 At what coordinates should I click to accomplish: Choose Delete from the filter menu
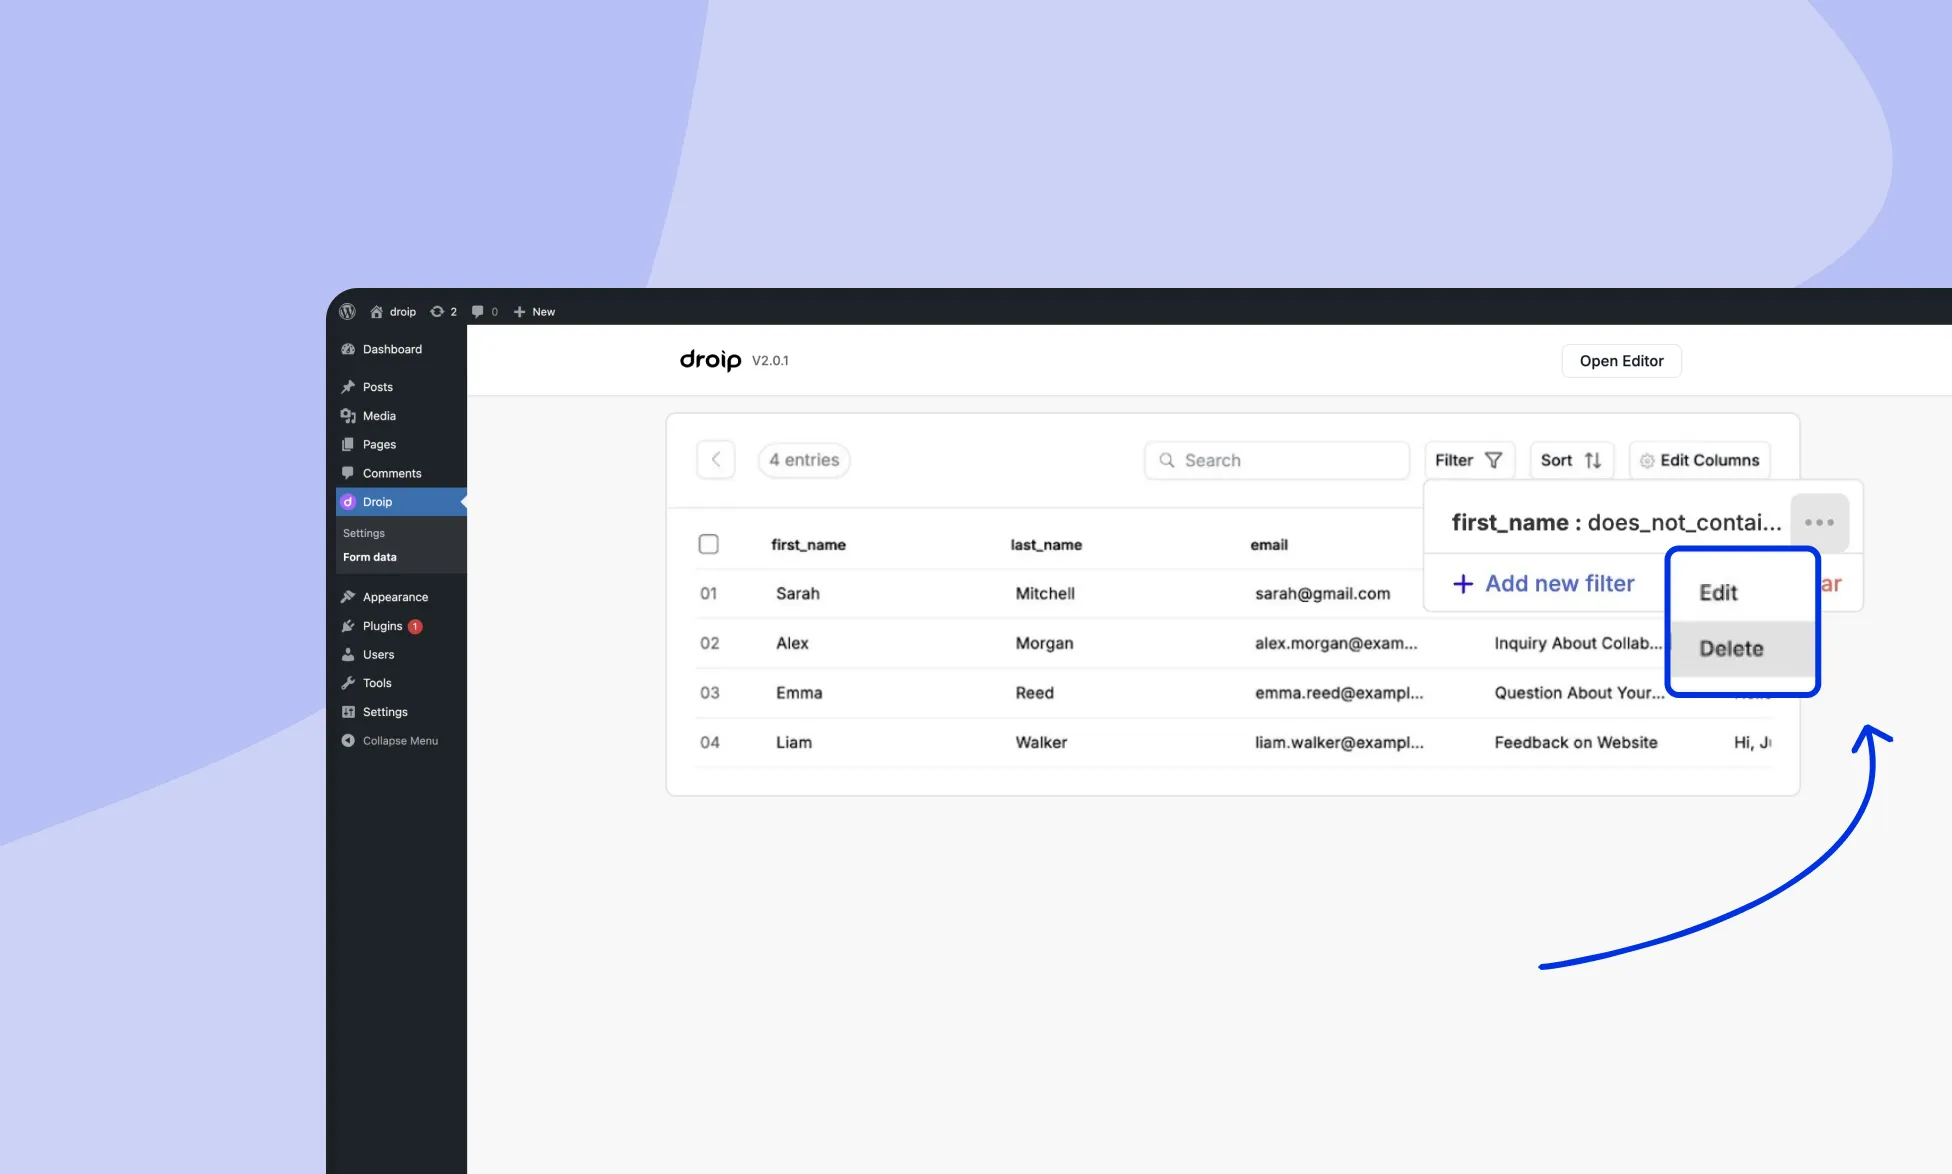click(1742, 648)
